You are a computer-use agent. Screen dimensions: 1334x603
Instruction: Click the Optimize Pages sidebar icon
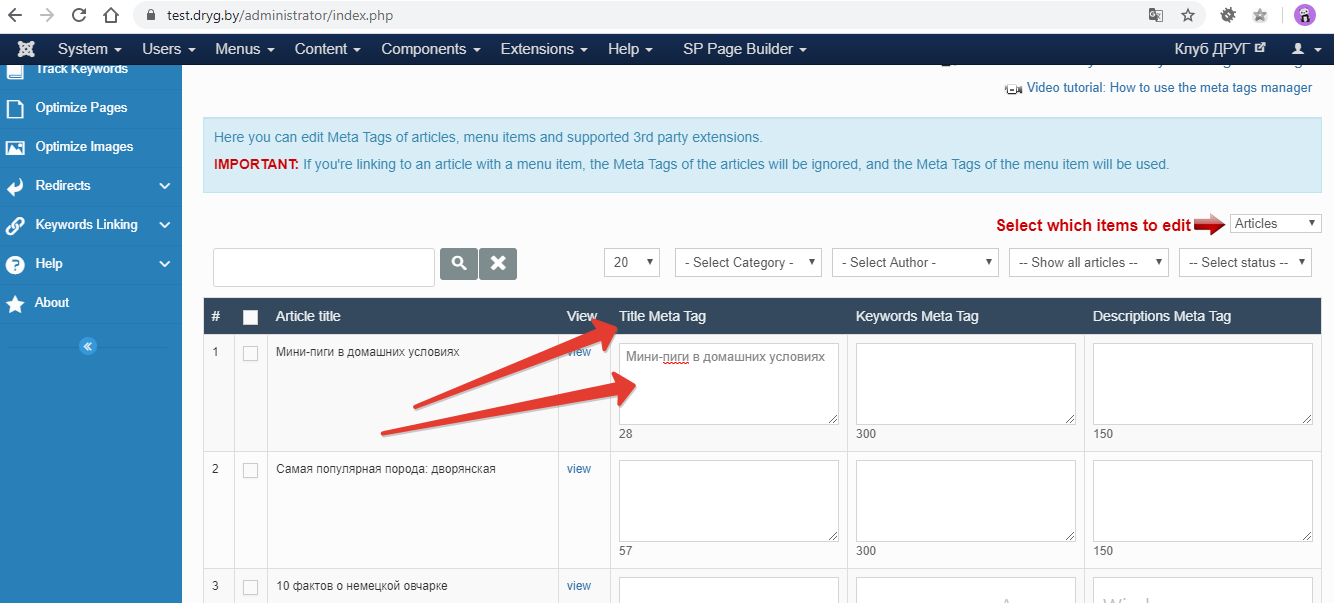pyautogui.click(x=15, y=108)
